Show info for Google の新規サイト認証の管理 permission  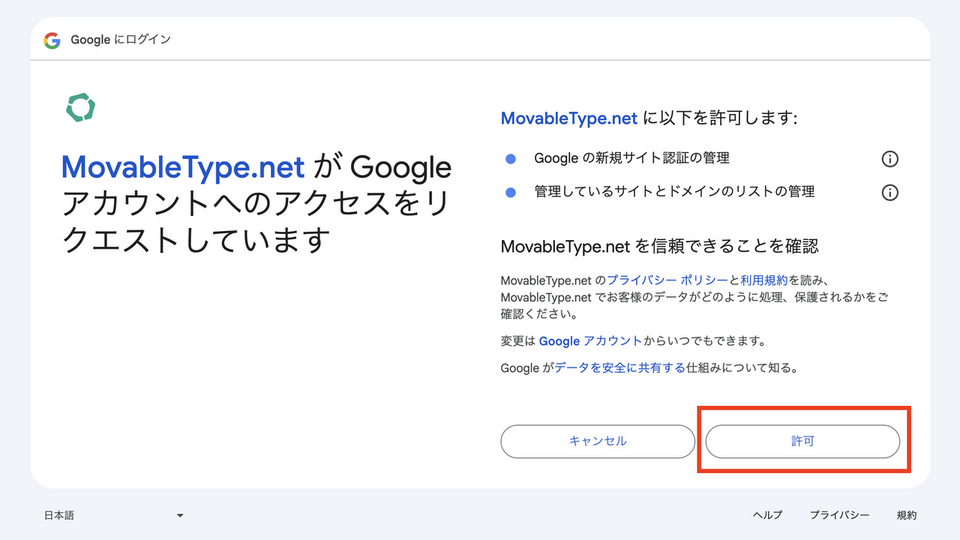[889, 159]
